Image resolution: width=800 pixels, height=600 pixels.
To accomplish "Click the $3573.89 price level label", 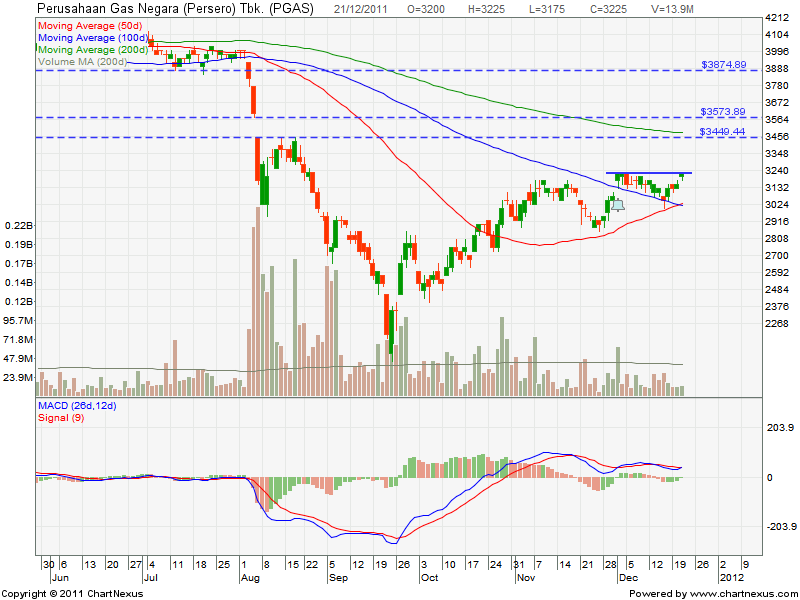I will tap(723, 112).
